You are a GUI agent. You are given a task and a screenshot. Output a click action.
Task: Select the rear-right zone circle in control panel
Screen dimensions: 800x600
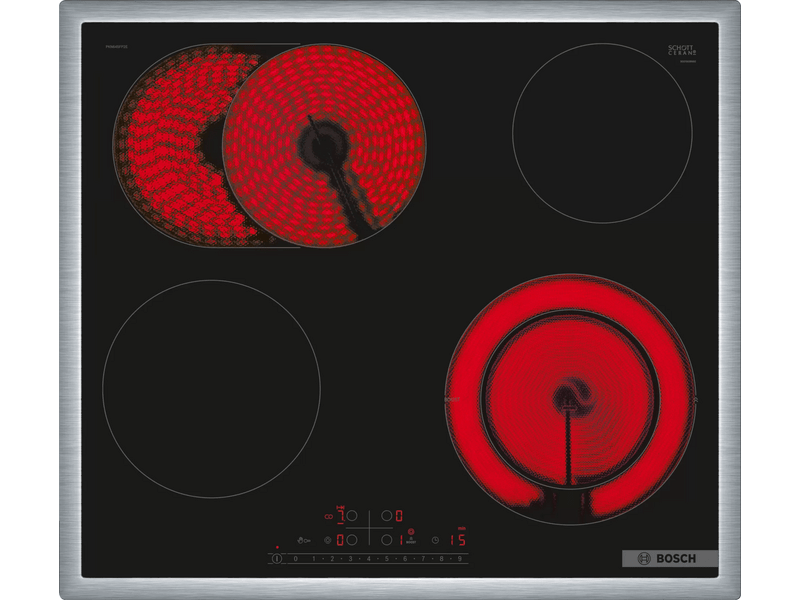386,516
